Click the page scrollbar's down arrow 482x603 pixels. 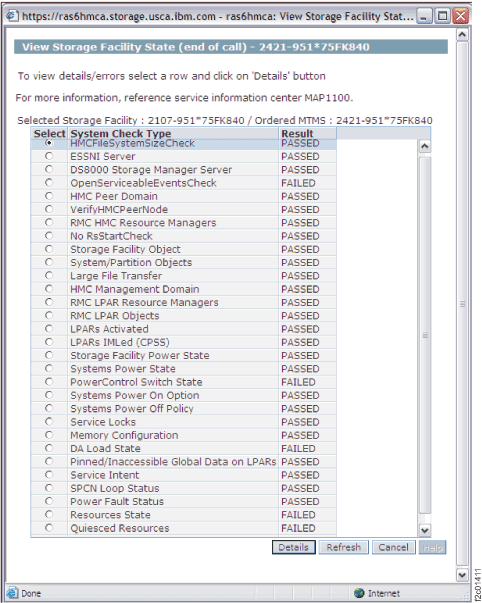(462, 575)
